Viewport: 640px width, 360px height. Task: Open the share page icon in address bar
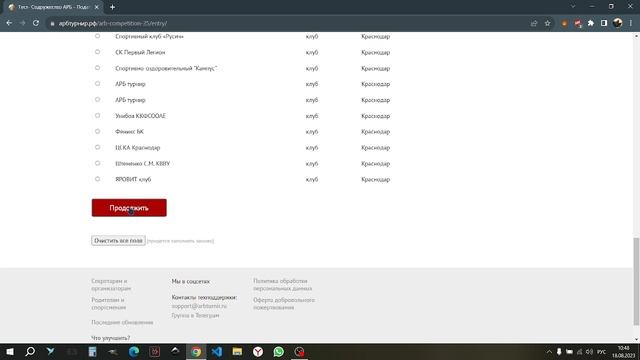(534, 23)
